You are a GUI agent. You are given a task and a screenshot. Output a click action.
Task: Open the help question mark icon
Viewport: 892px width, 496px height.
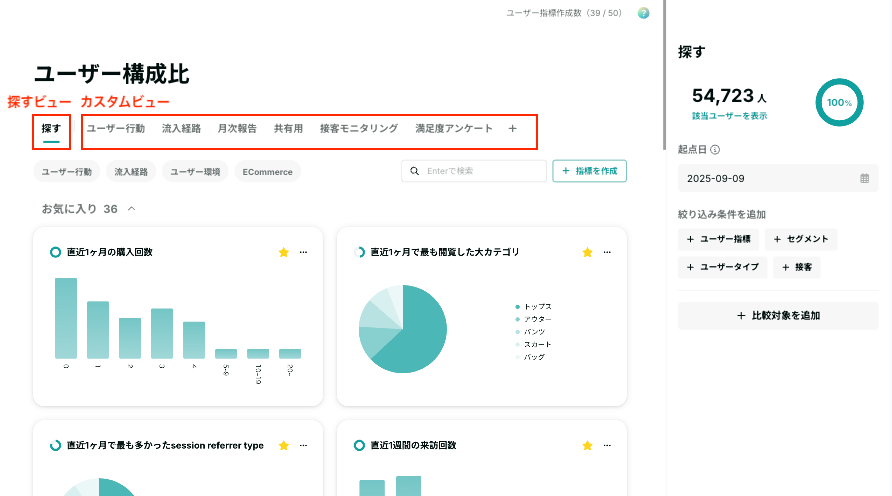click(x=643, y=13)
